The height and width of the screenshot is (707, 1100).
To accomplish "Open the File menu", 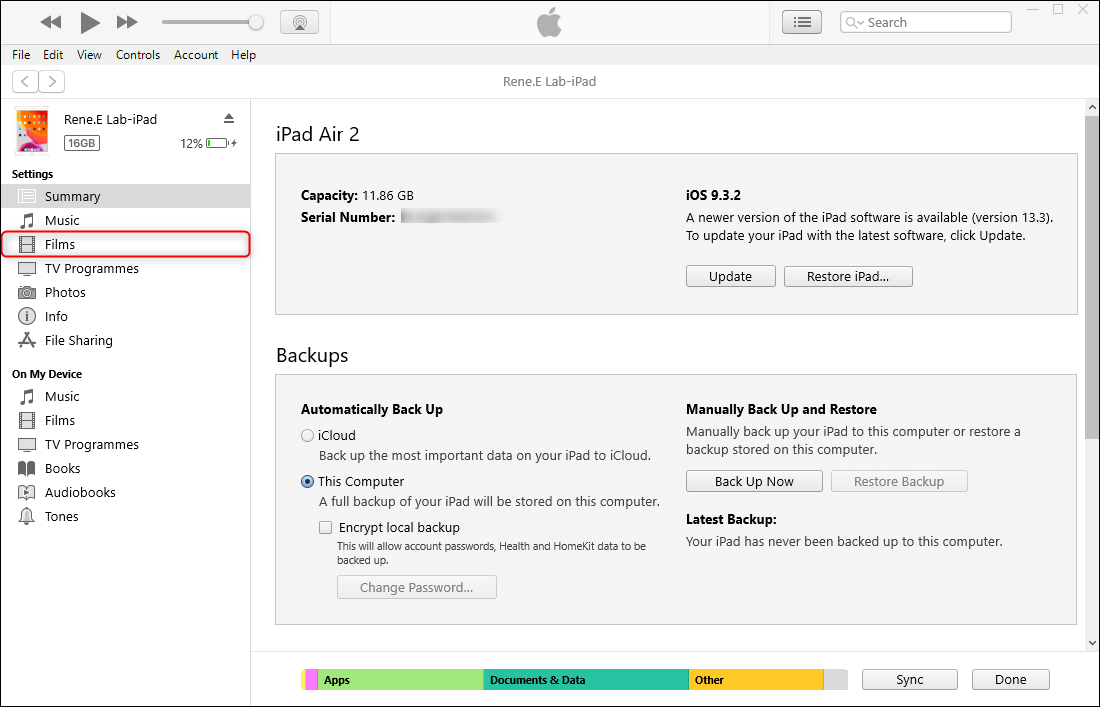I will (x=21, y=55).
